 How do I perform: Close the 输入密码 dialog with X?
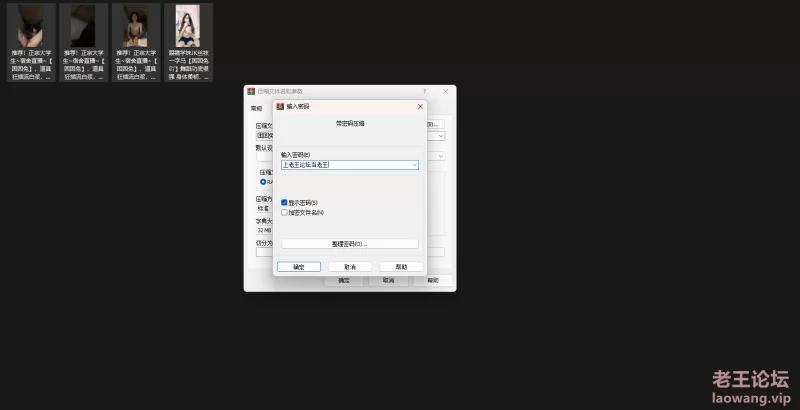(420, 107)
